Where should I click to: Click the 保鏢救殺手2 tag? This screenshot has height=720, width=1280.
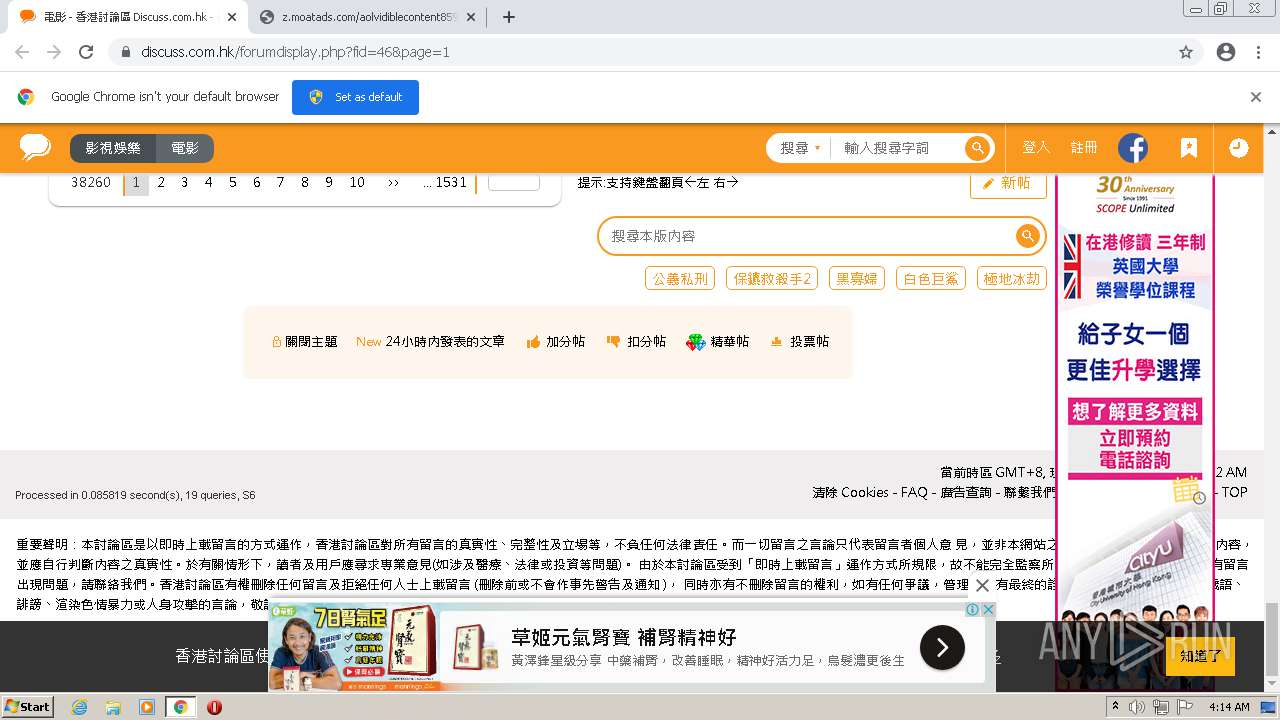(x=772, y=278)
